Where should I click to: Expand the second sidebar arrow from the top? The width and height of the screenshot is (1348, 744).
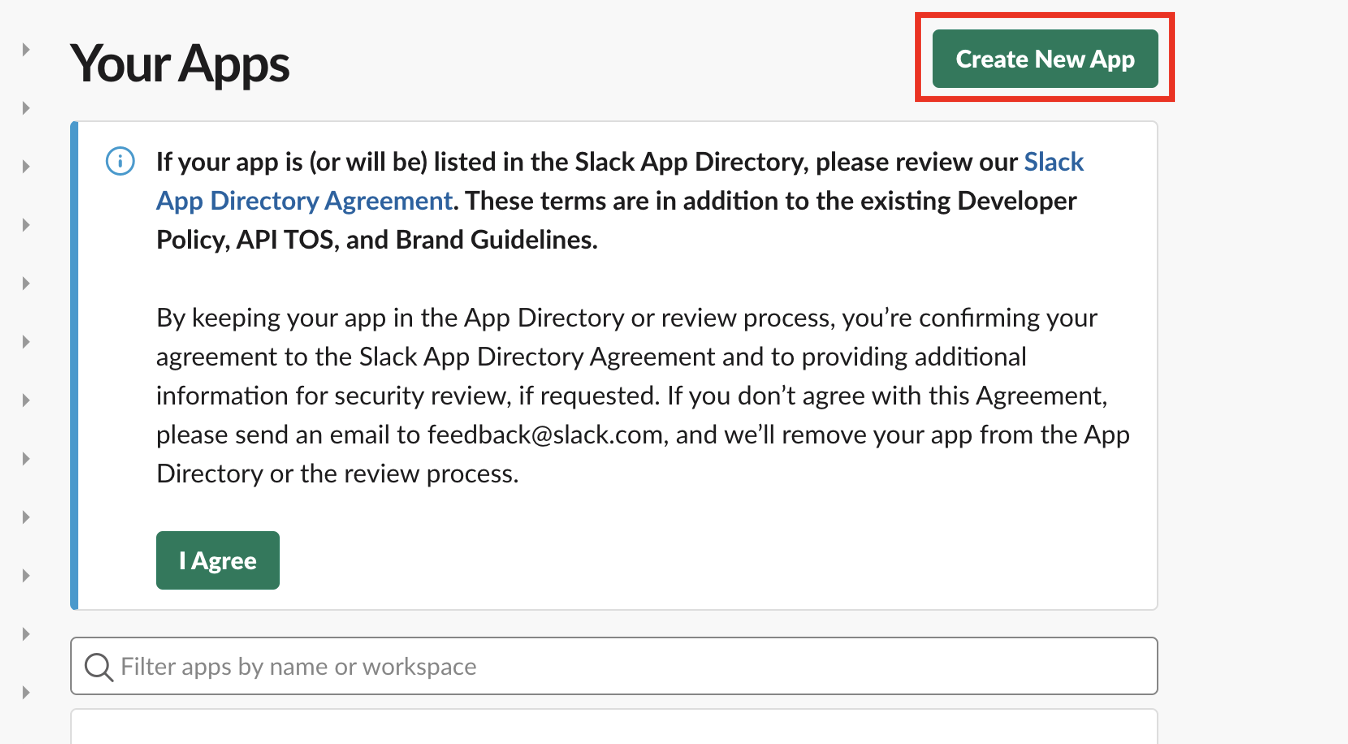point(27,107)
